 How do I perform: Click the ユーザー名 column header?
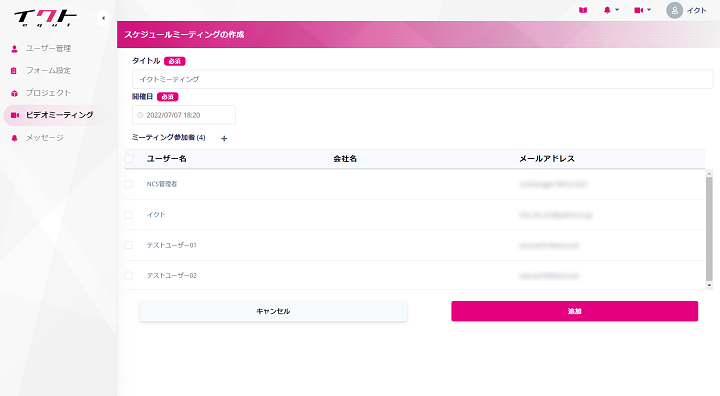click(167, 158)
